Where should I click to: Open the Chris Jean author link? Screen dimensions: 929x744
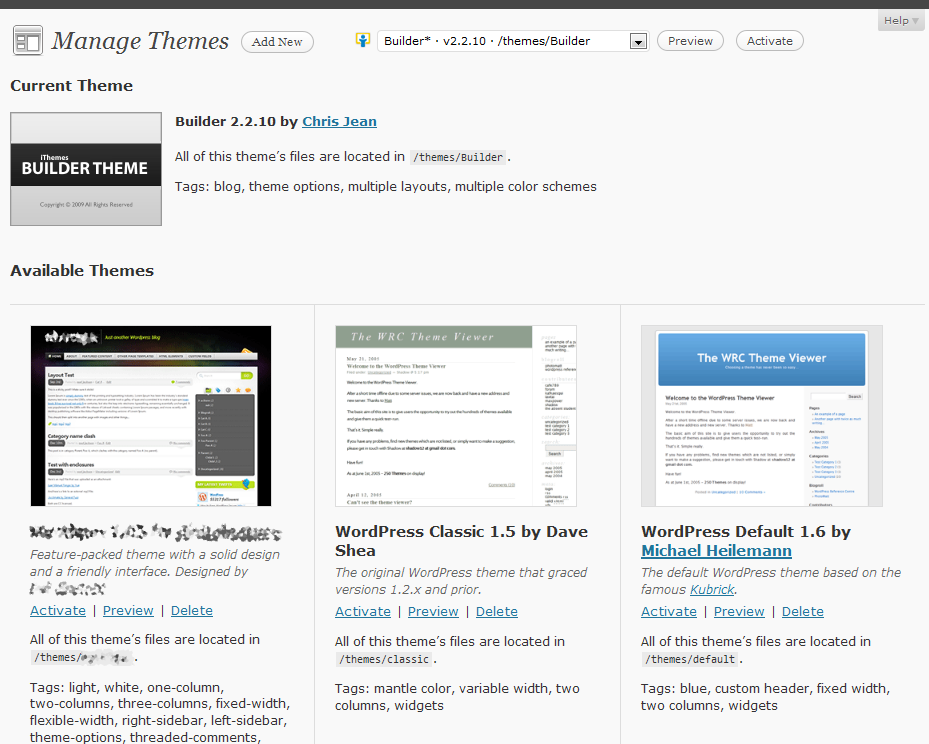[x=339, y=121]
